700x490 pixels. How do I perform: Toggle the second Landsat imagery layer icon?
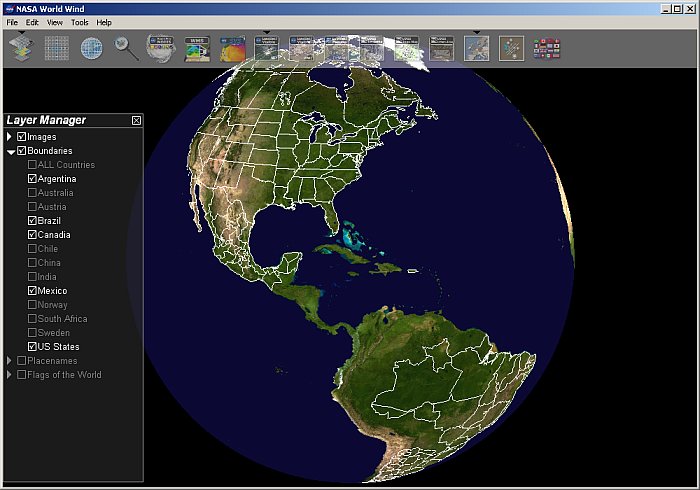click(x=301, y=48)
